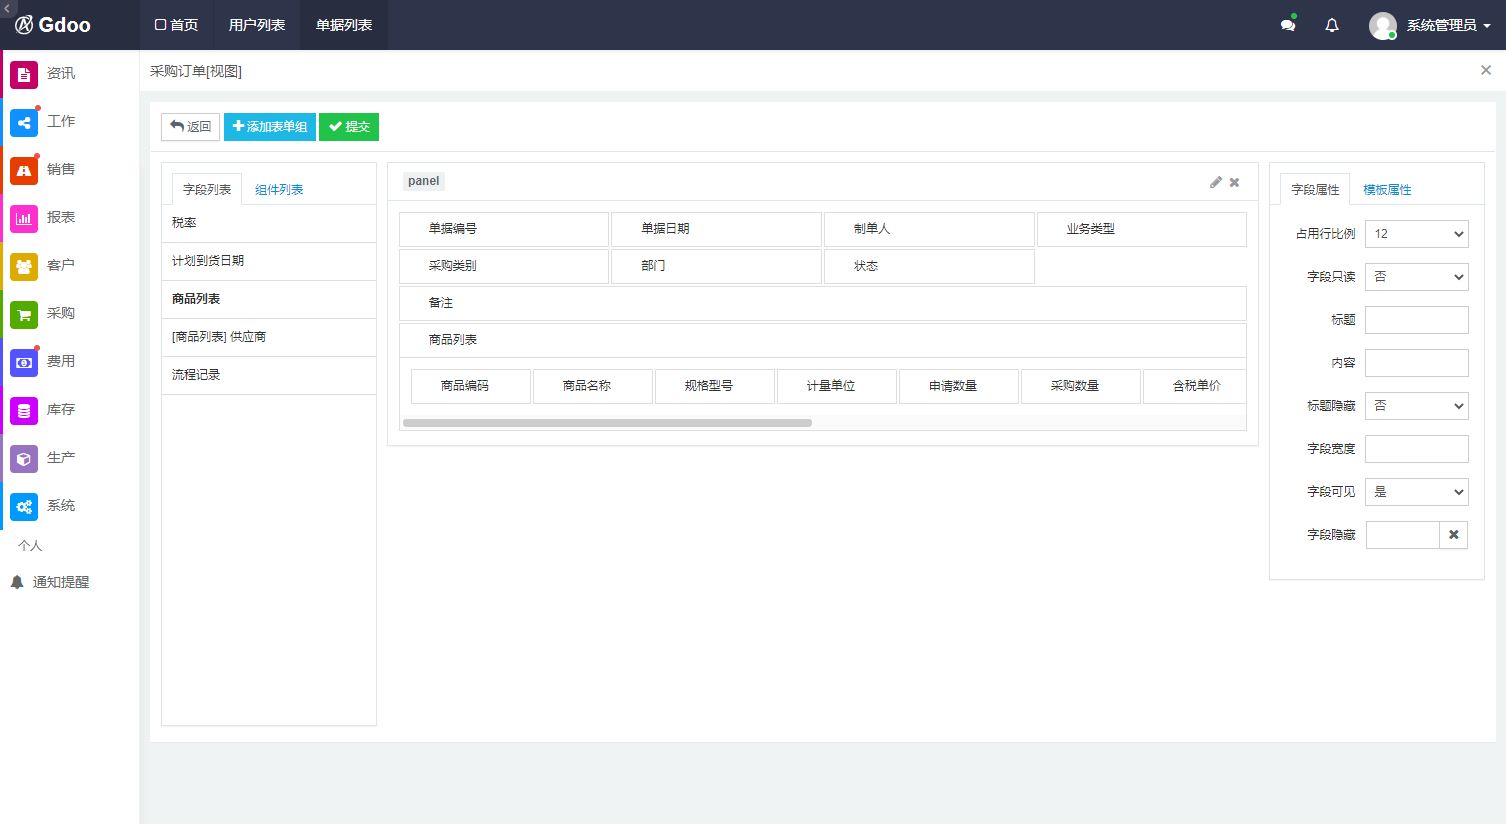
Task: Open the chat messages icon
Action: [1288, 25]
